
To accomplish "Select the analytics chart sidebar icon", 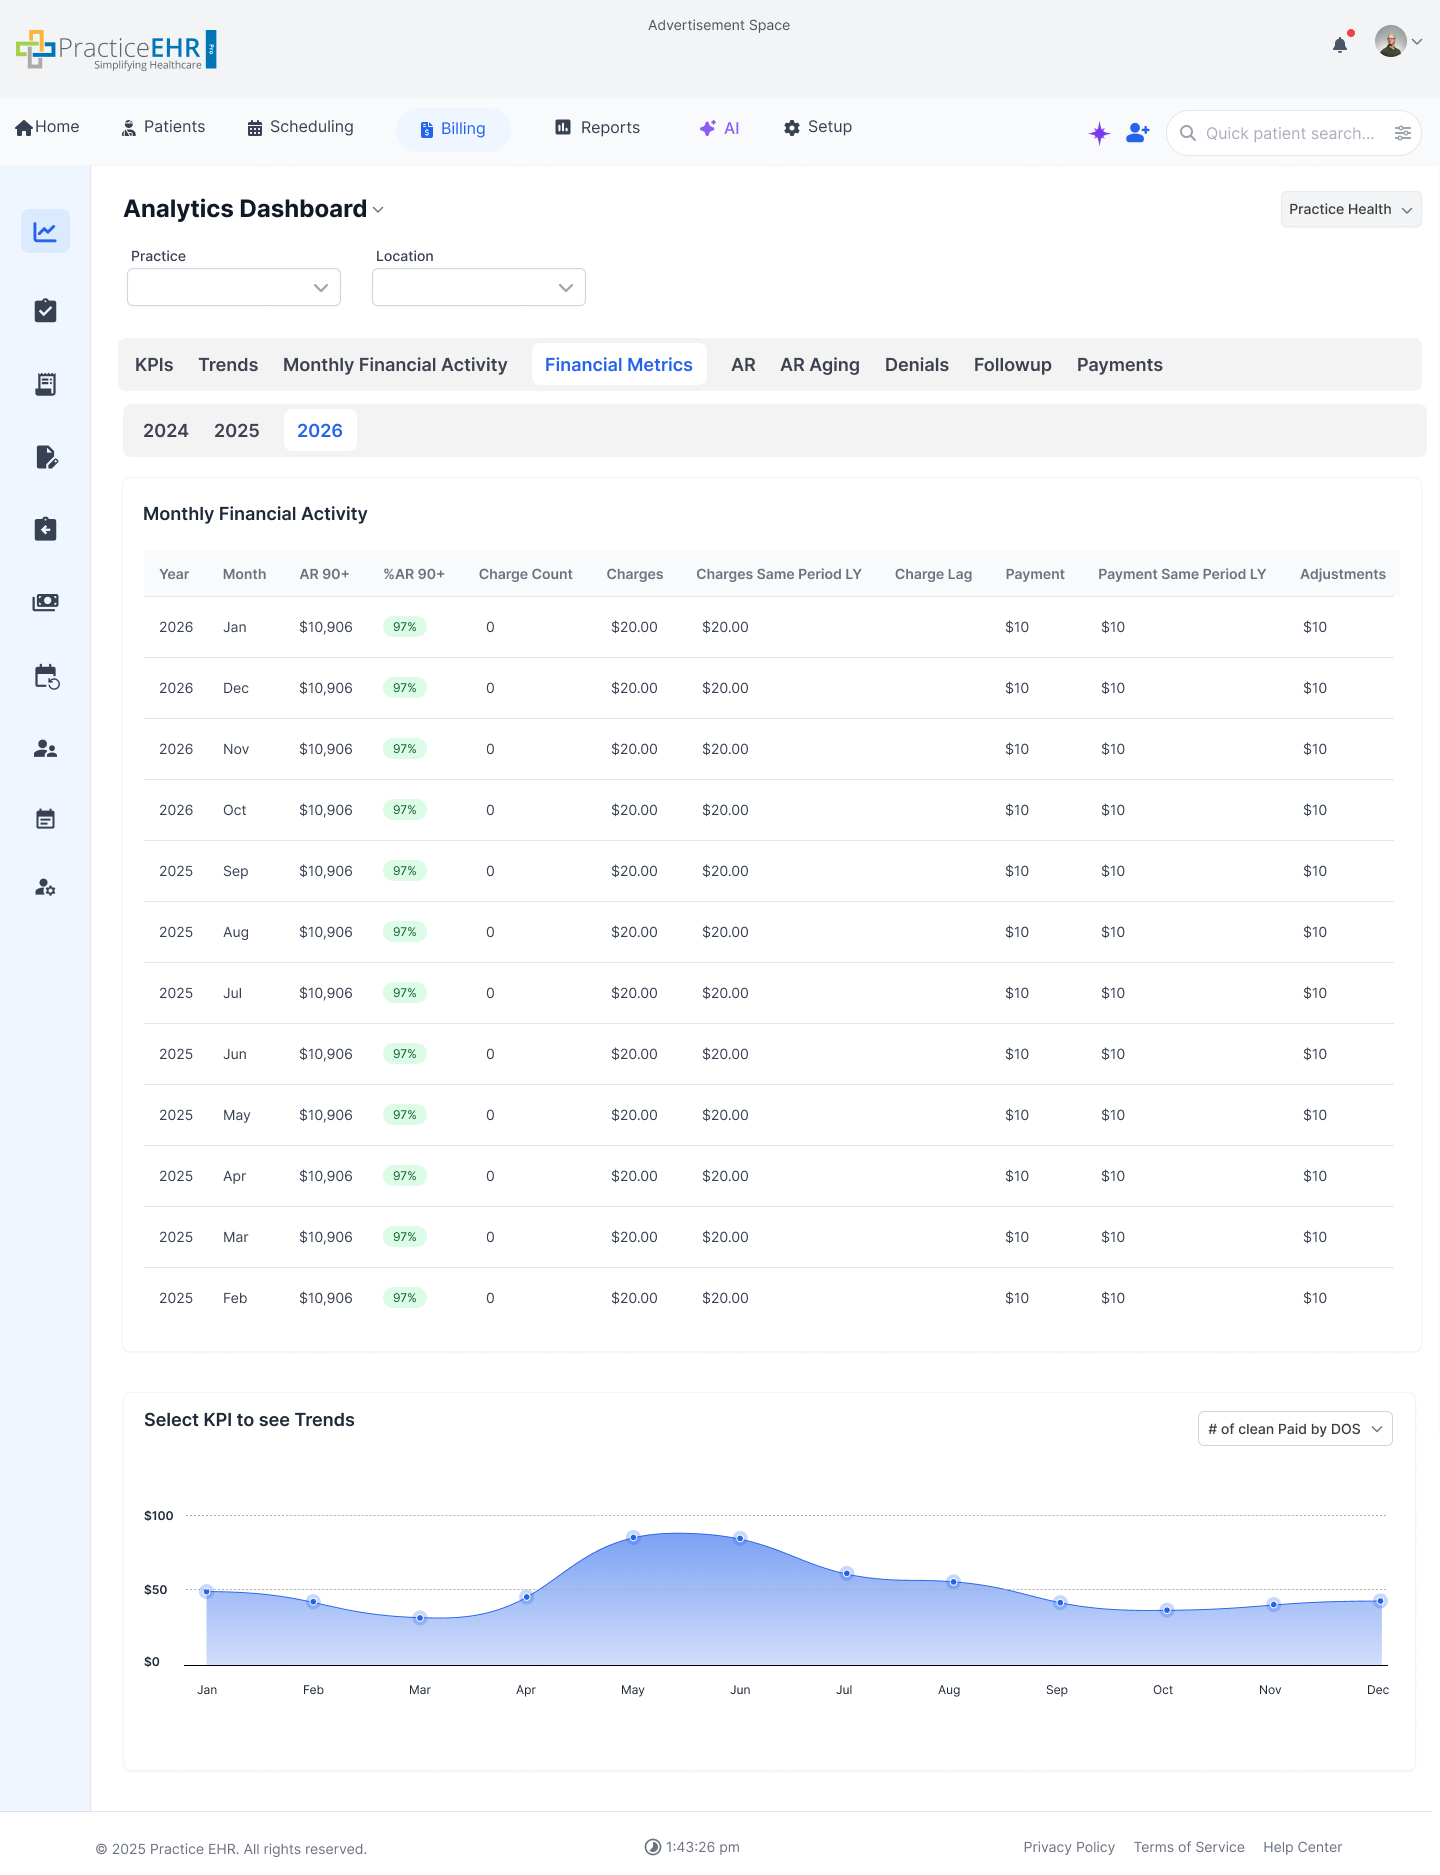I will 45,231.
